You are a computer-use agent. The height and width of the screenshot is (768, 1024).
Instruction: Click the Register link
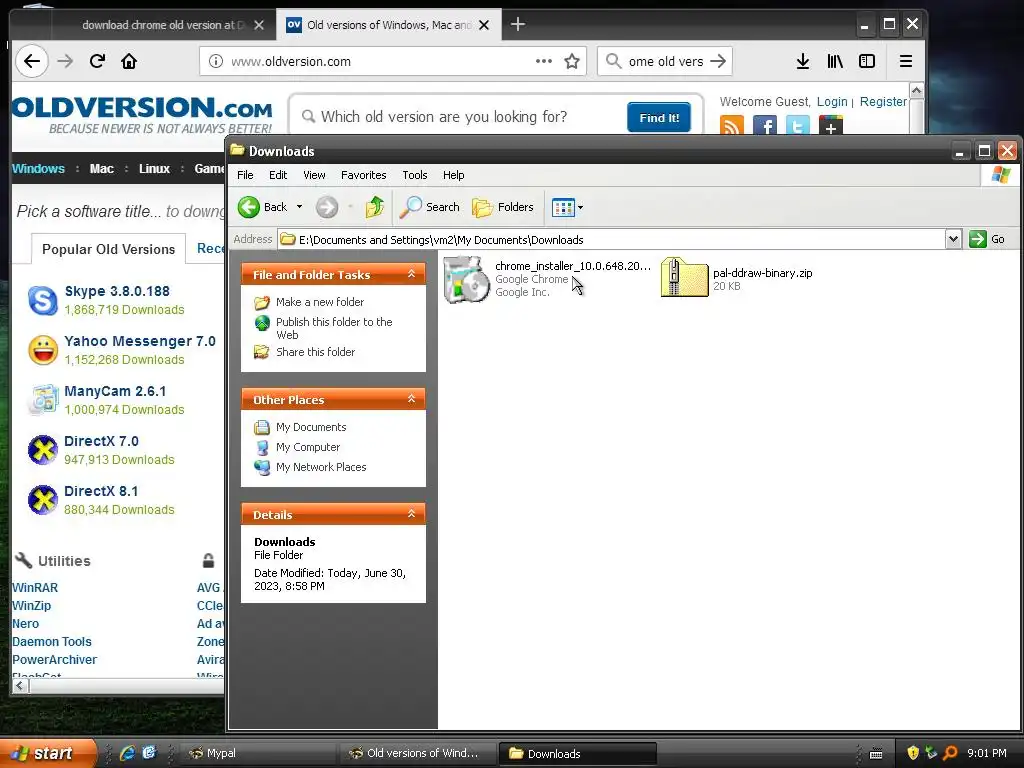click(x=883, y=102)
